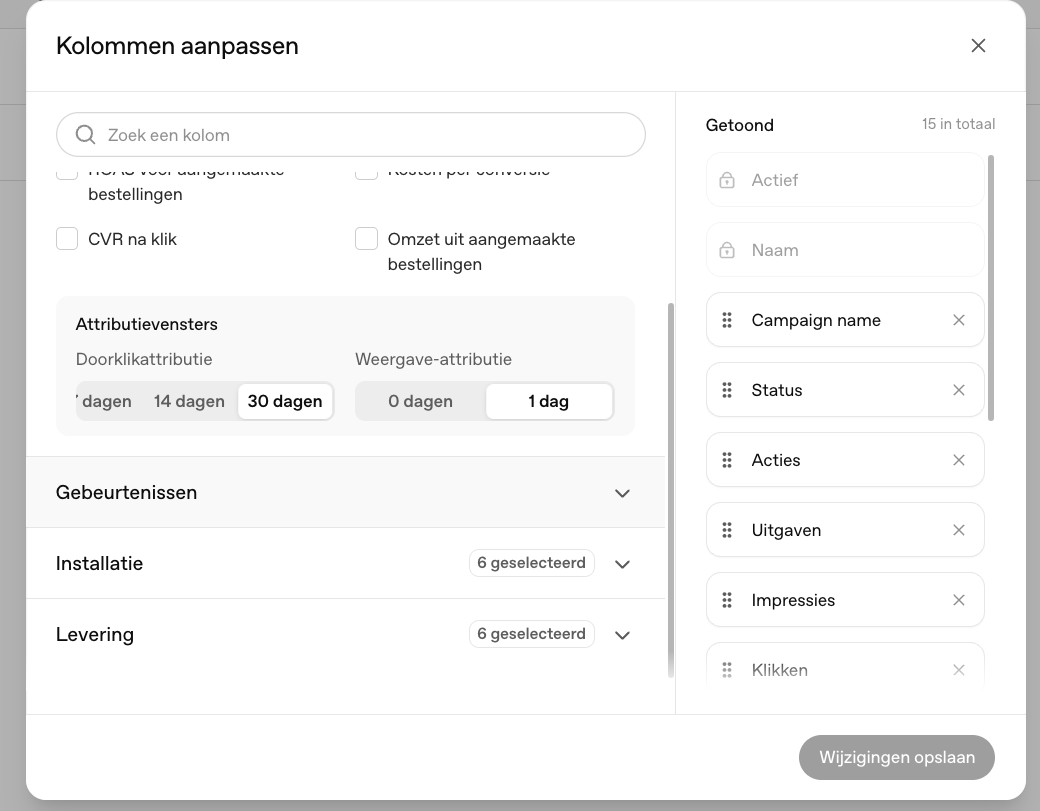Tick the CVR na klik checkbox
1040x811 pixels.
67,239
